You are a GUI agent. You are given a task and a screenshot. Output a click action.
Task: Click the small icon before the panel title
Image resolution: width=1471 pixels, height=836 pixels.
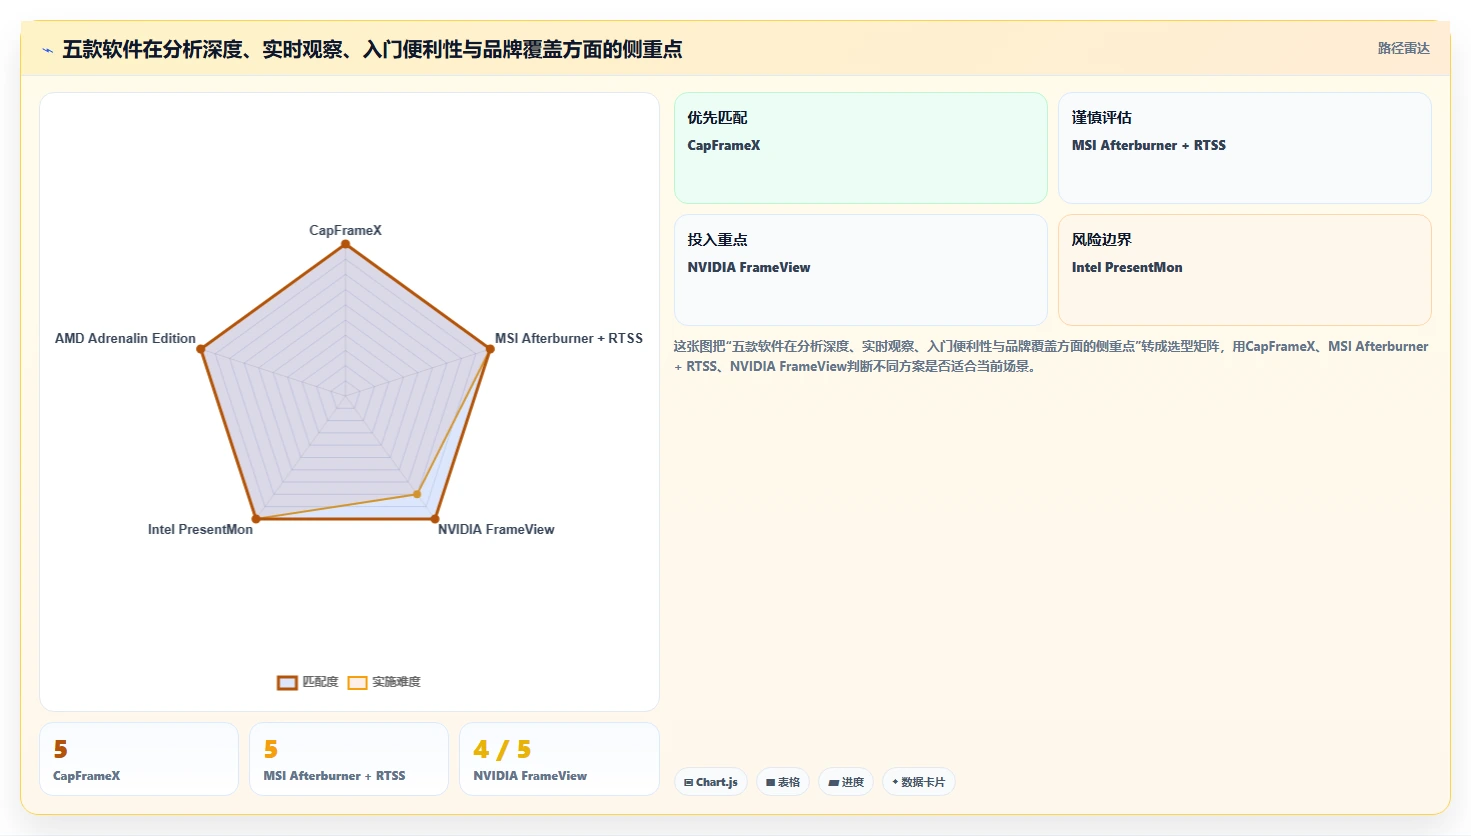click(47, 50)
